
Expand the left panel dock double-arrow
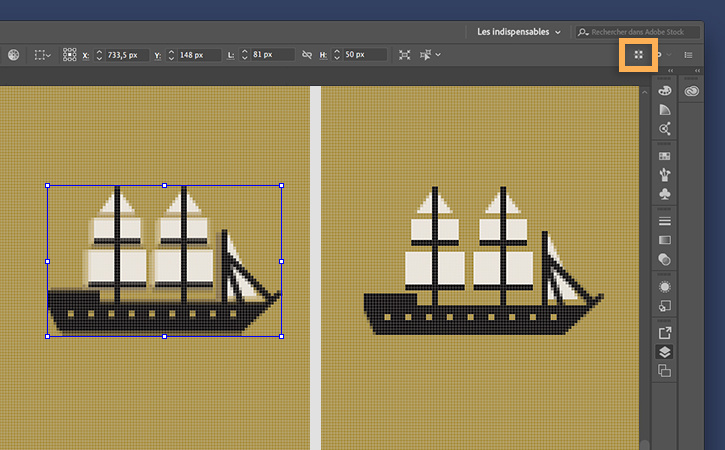click(670, 71)
